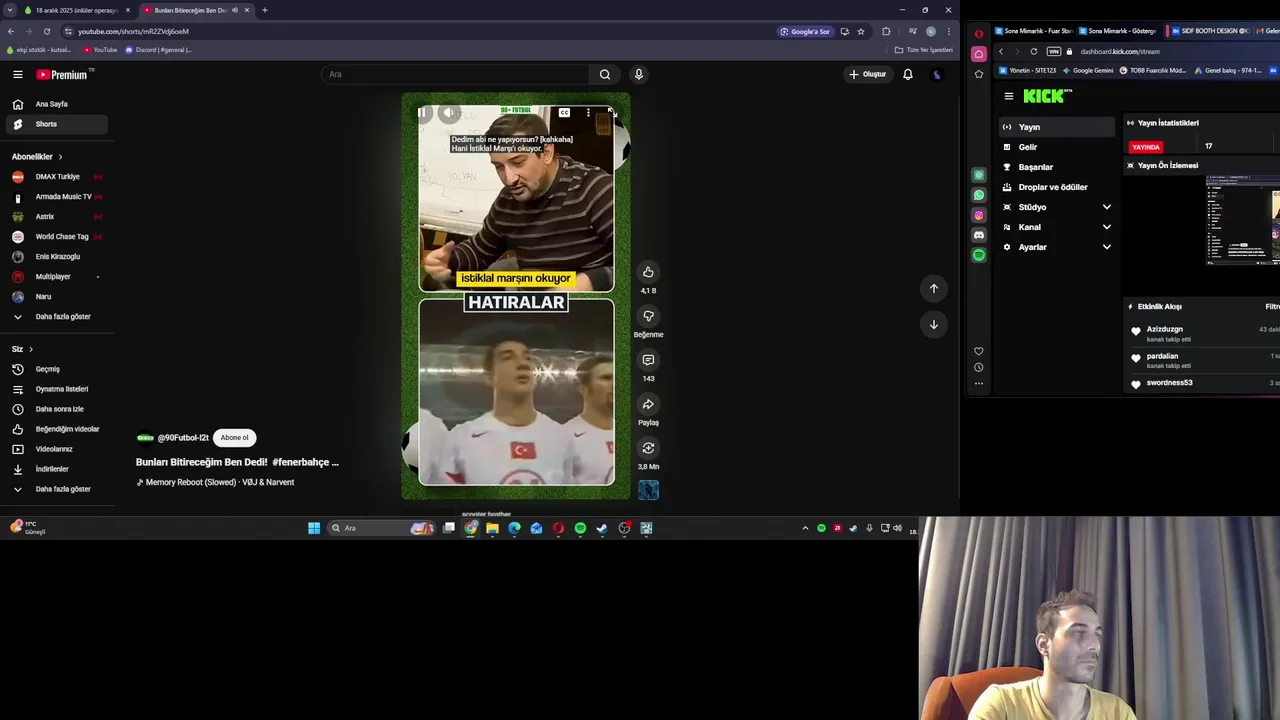Image resolution: width=1280 pixels, height=720 pixels.
Task: Open the Short's sound thumbnail
Action: pyautogui.click(x=648, y=490)
